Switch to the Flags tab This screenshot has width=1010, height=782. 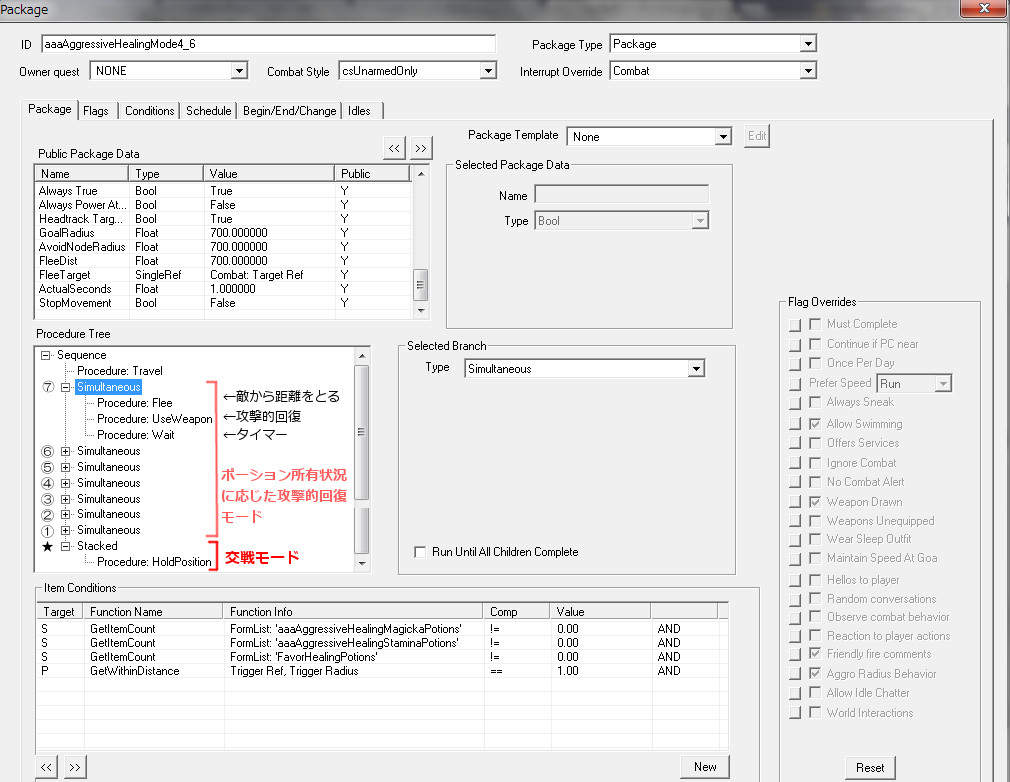tap(96, 111)
